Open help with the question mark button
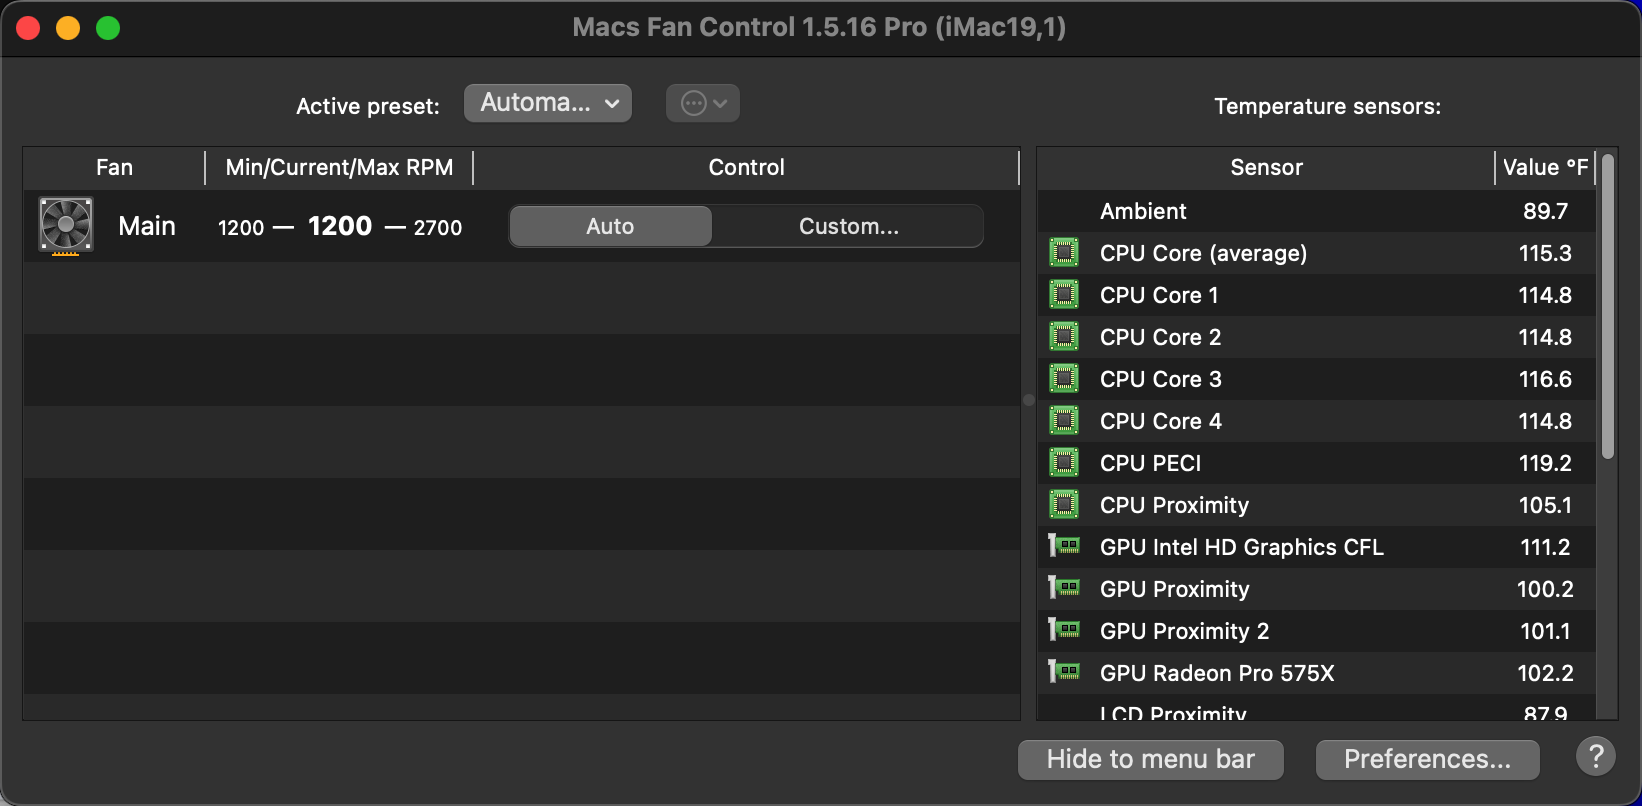The width and height of the screenshot is (1642, 806). 1596,757
